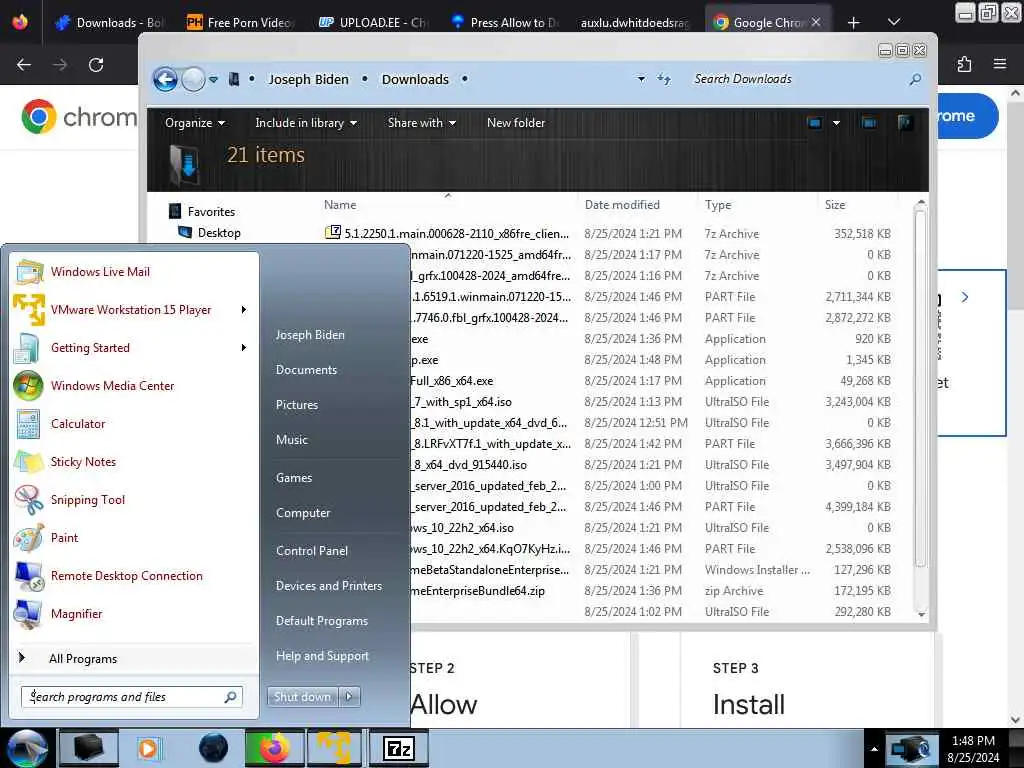Click Explorer forward navigation arrow
This screenshot has width=1024, height=768.
click(x=193, y=80)
